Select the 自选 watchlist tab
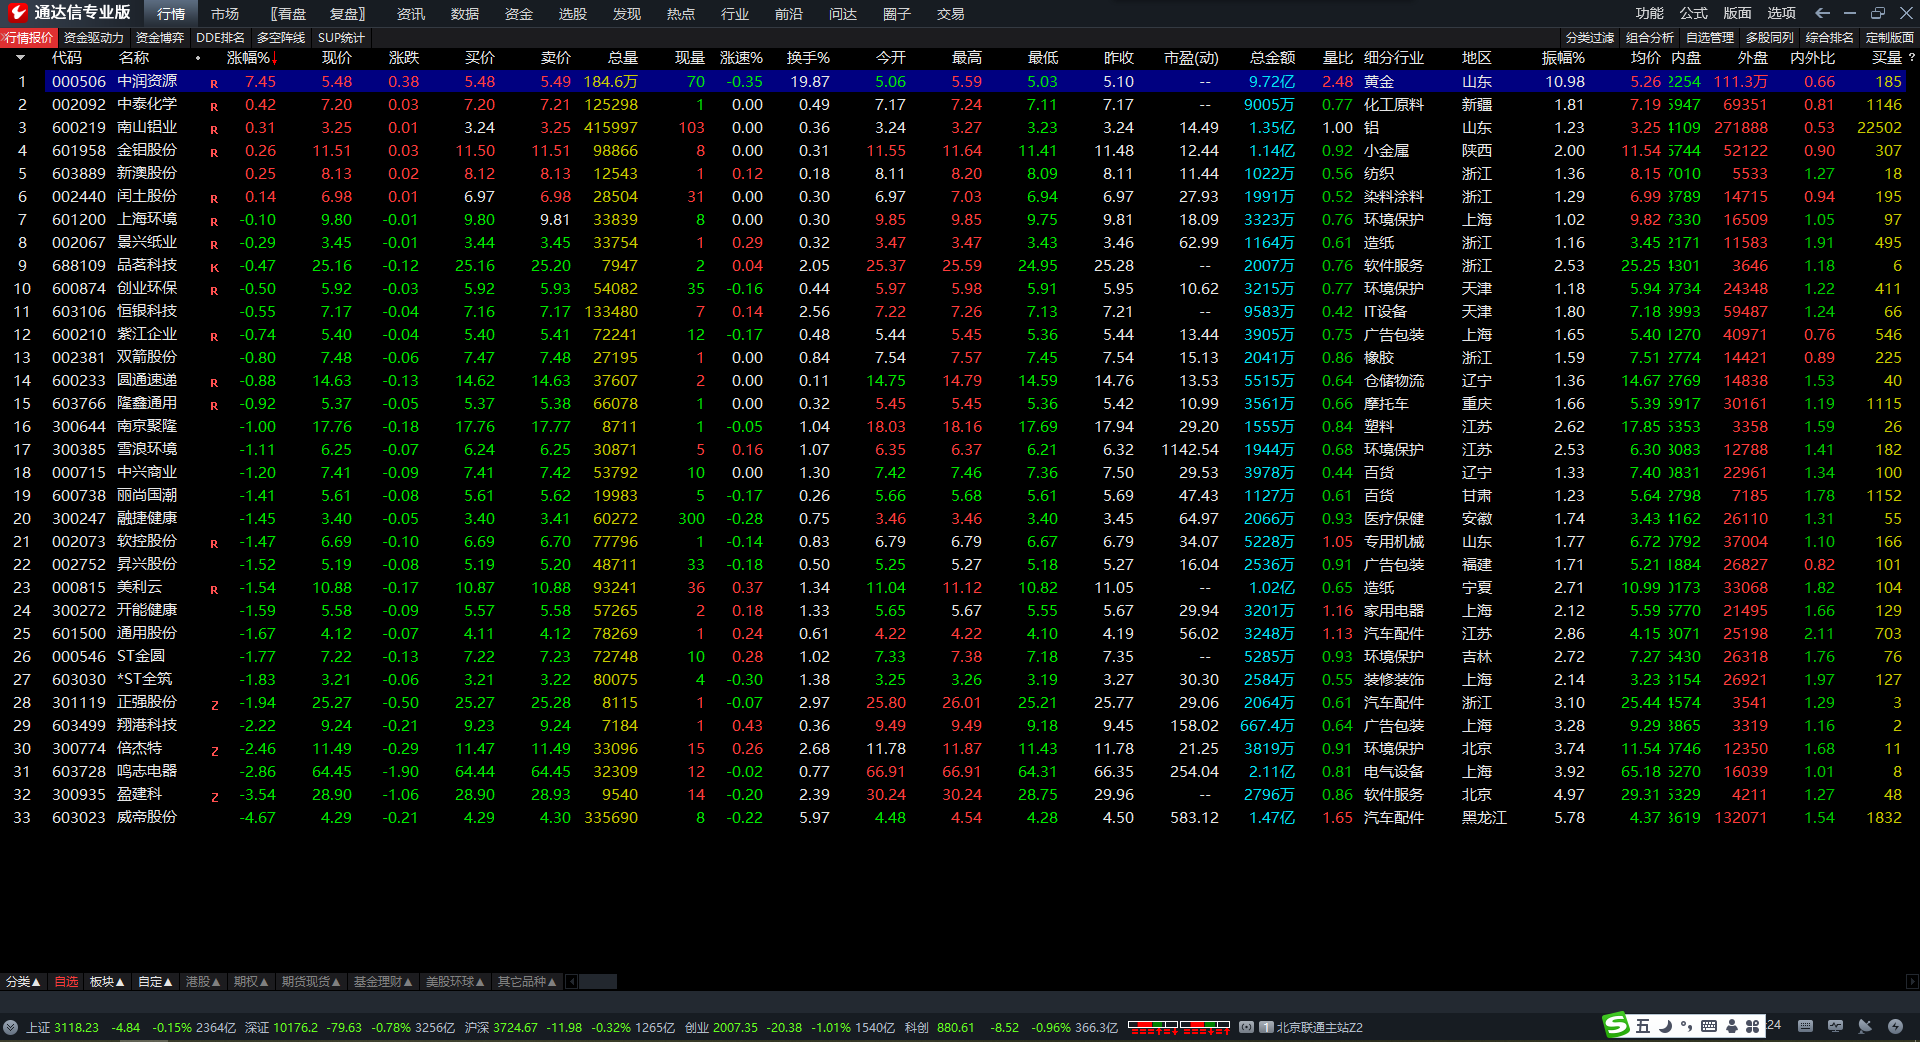Viewport: 1920px width, 1042px height. 66,982
